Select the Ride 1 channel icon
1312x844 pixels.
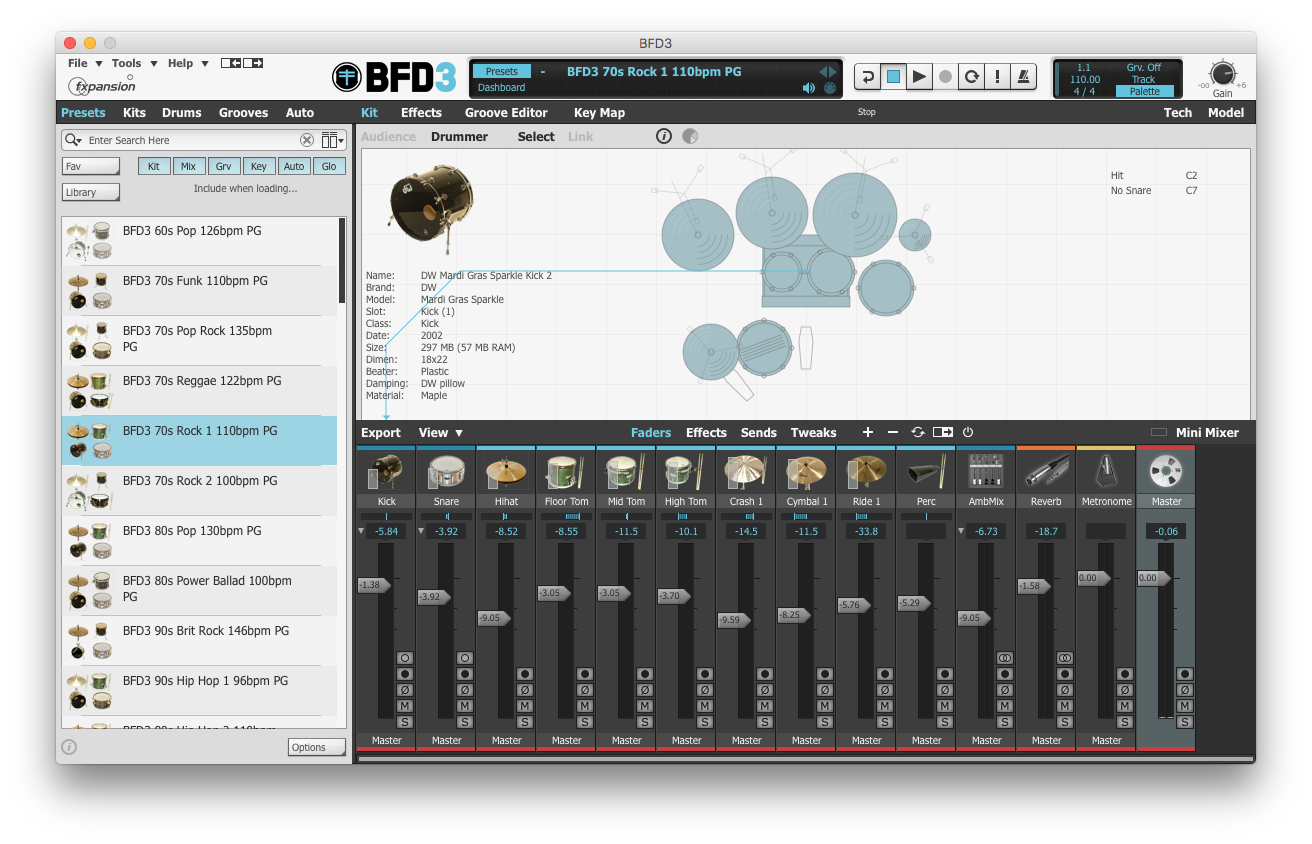click(866, 471)
